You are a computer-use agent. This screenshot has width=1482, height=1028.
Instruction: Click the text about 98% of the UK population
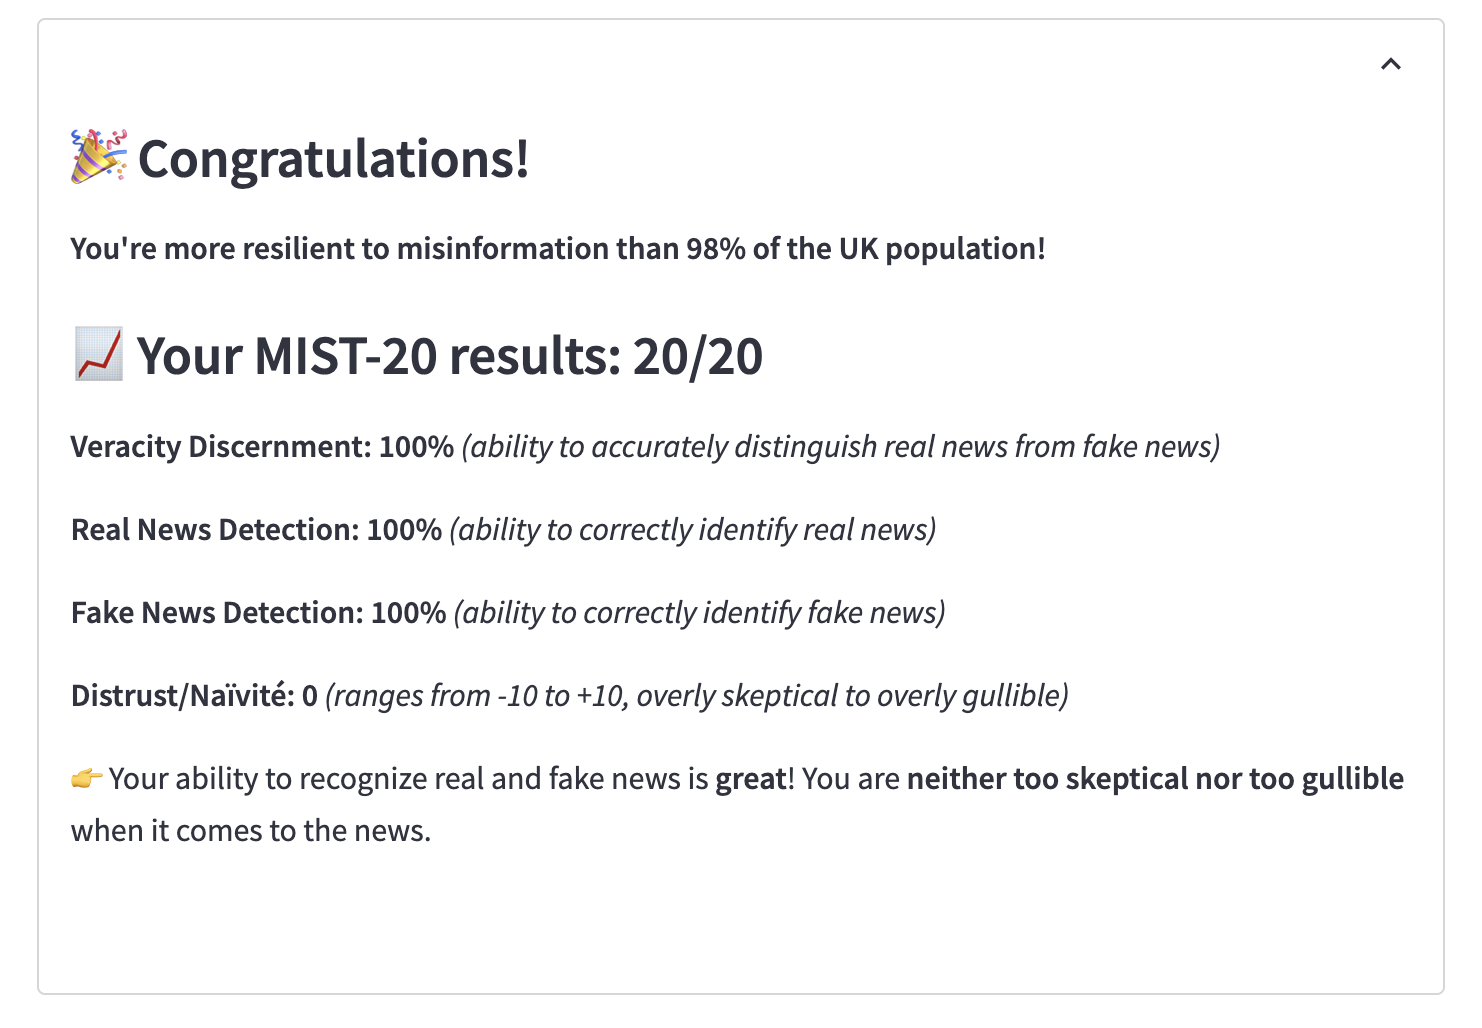pos(558,248)
